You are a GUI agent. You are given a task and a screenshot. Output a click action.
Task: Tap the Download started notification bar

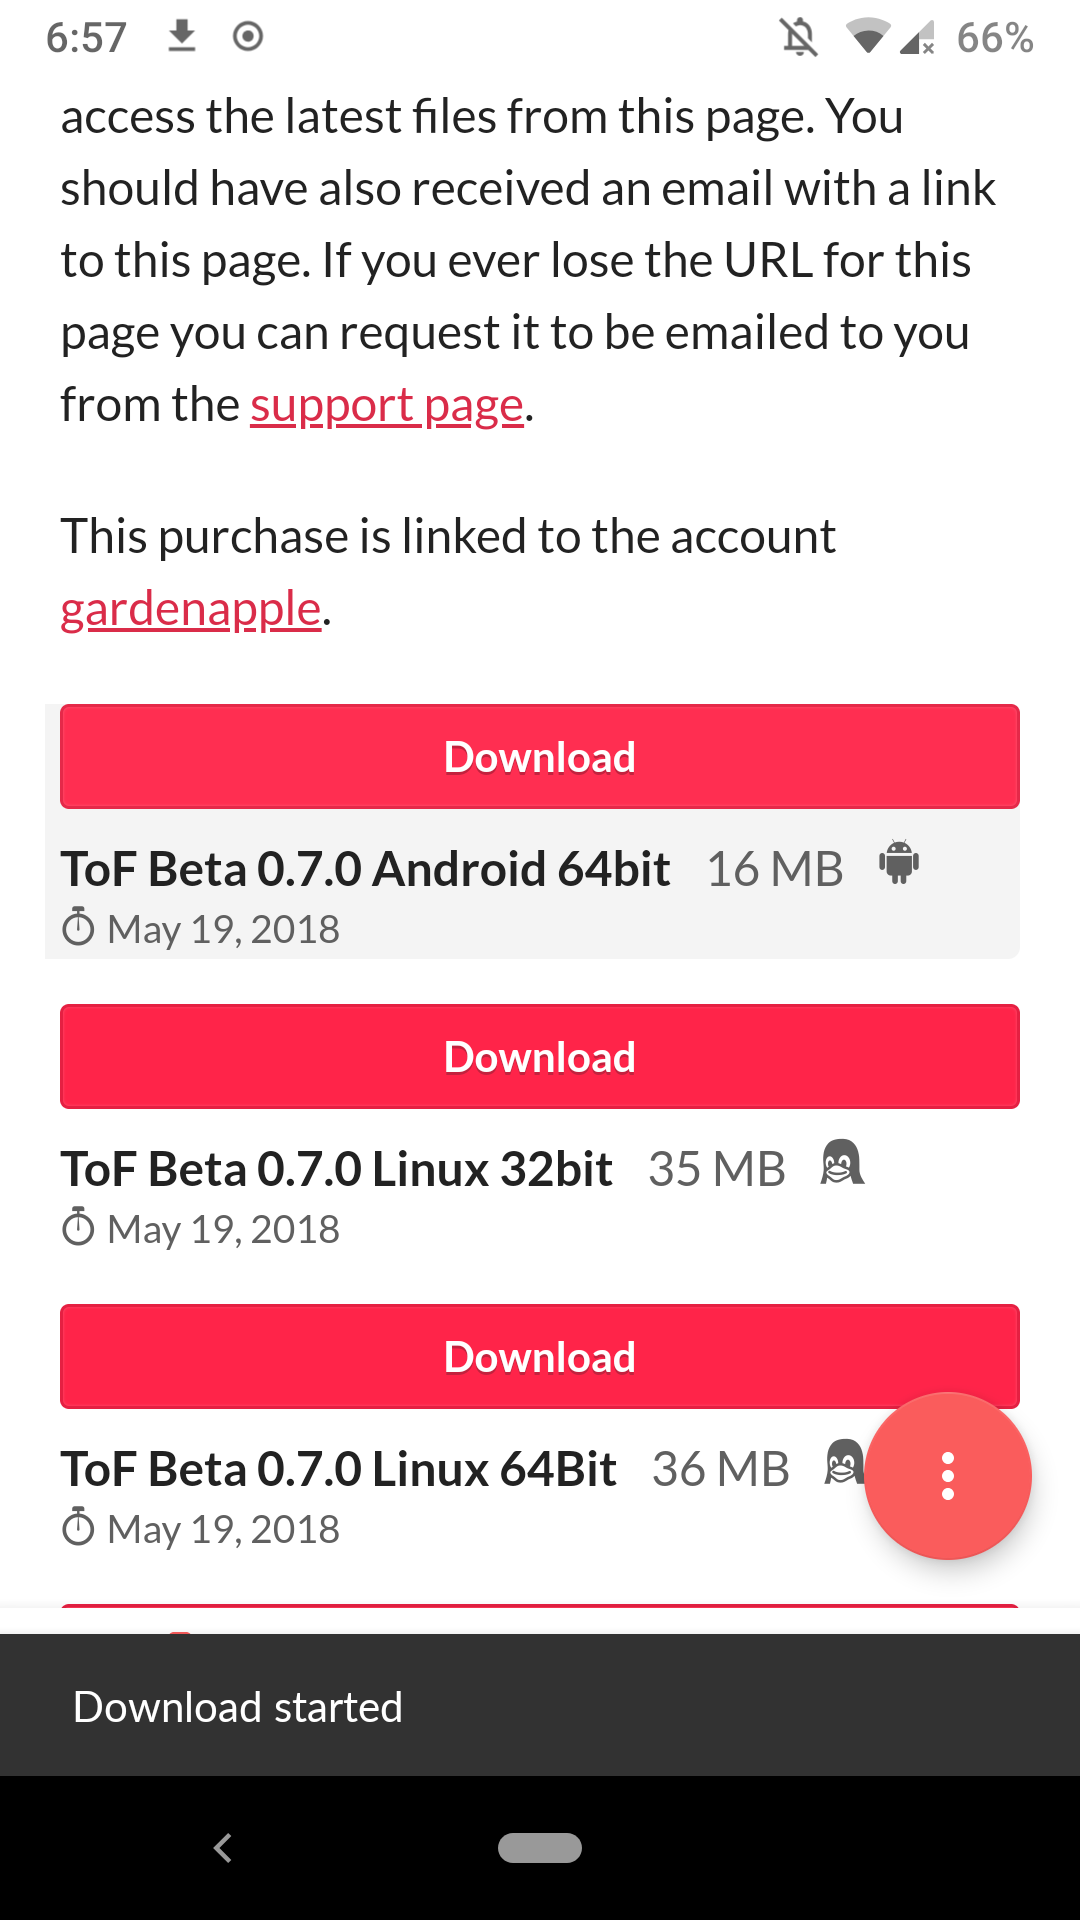click(540, 1706)
